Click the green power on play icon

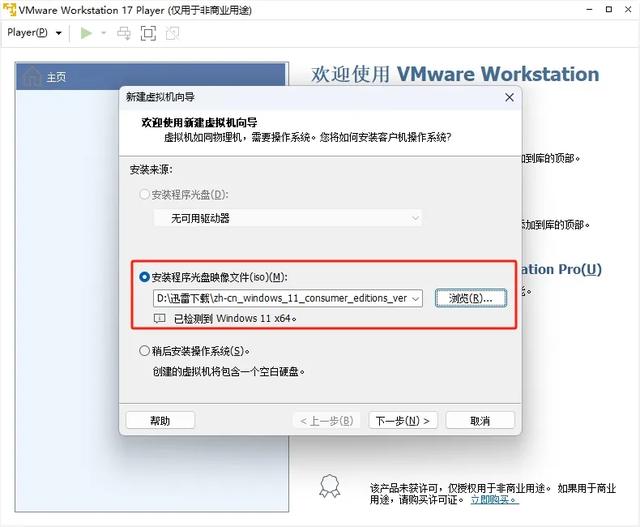86,33
